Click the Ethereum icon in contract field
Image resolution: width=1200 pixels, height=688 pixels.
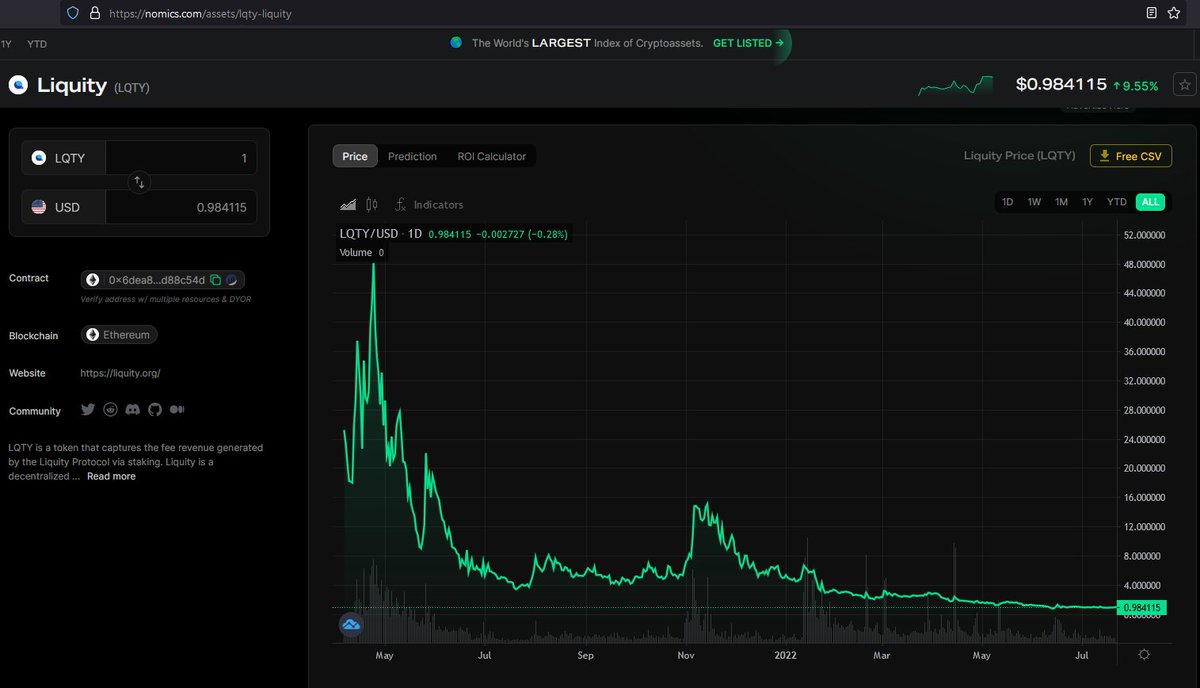pos(94,280)
